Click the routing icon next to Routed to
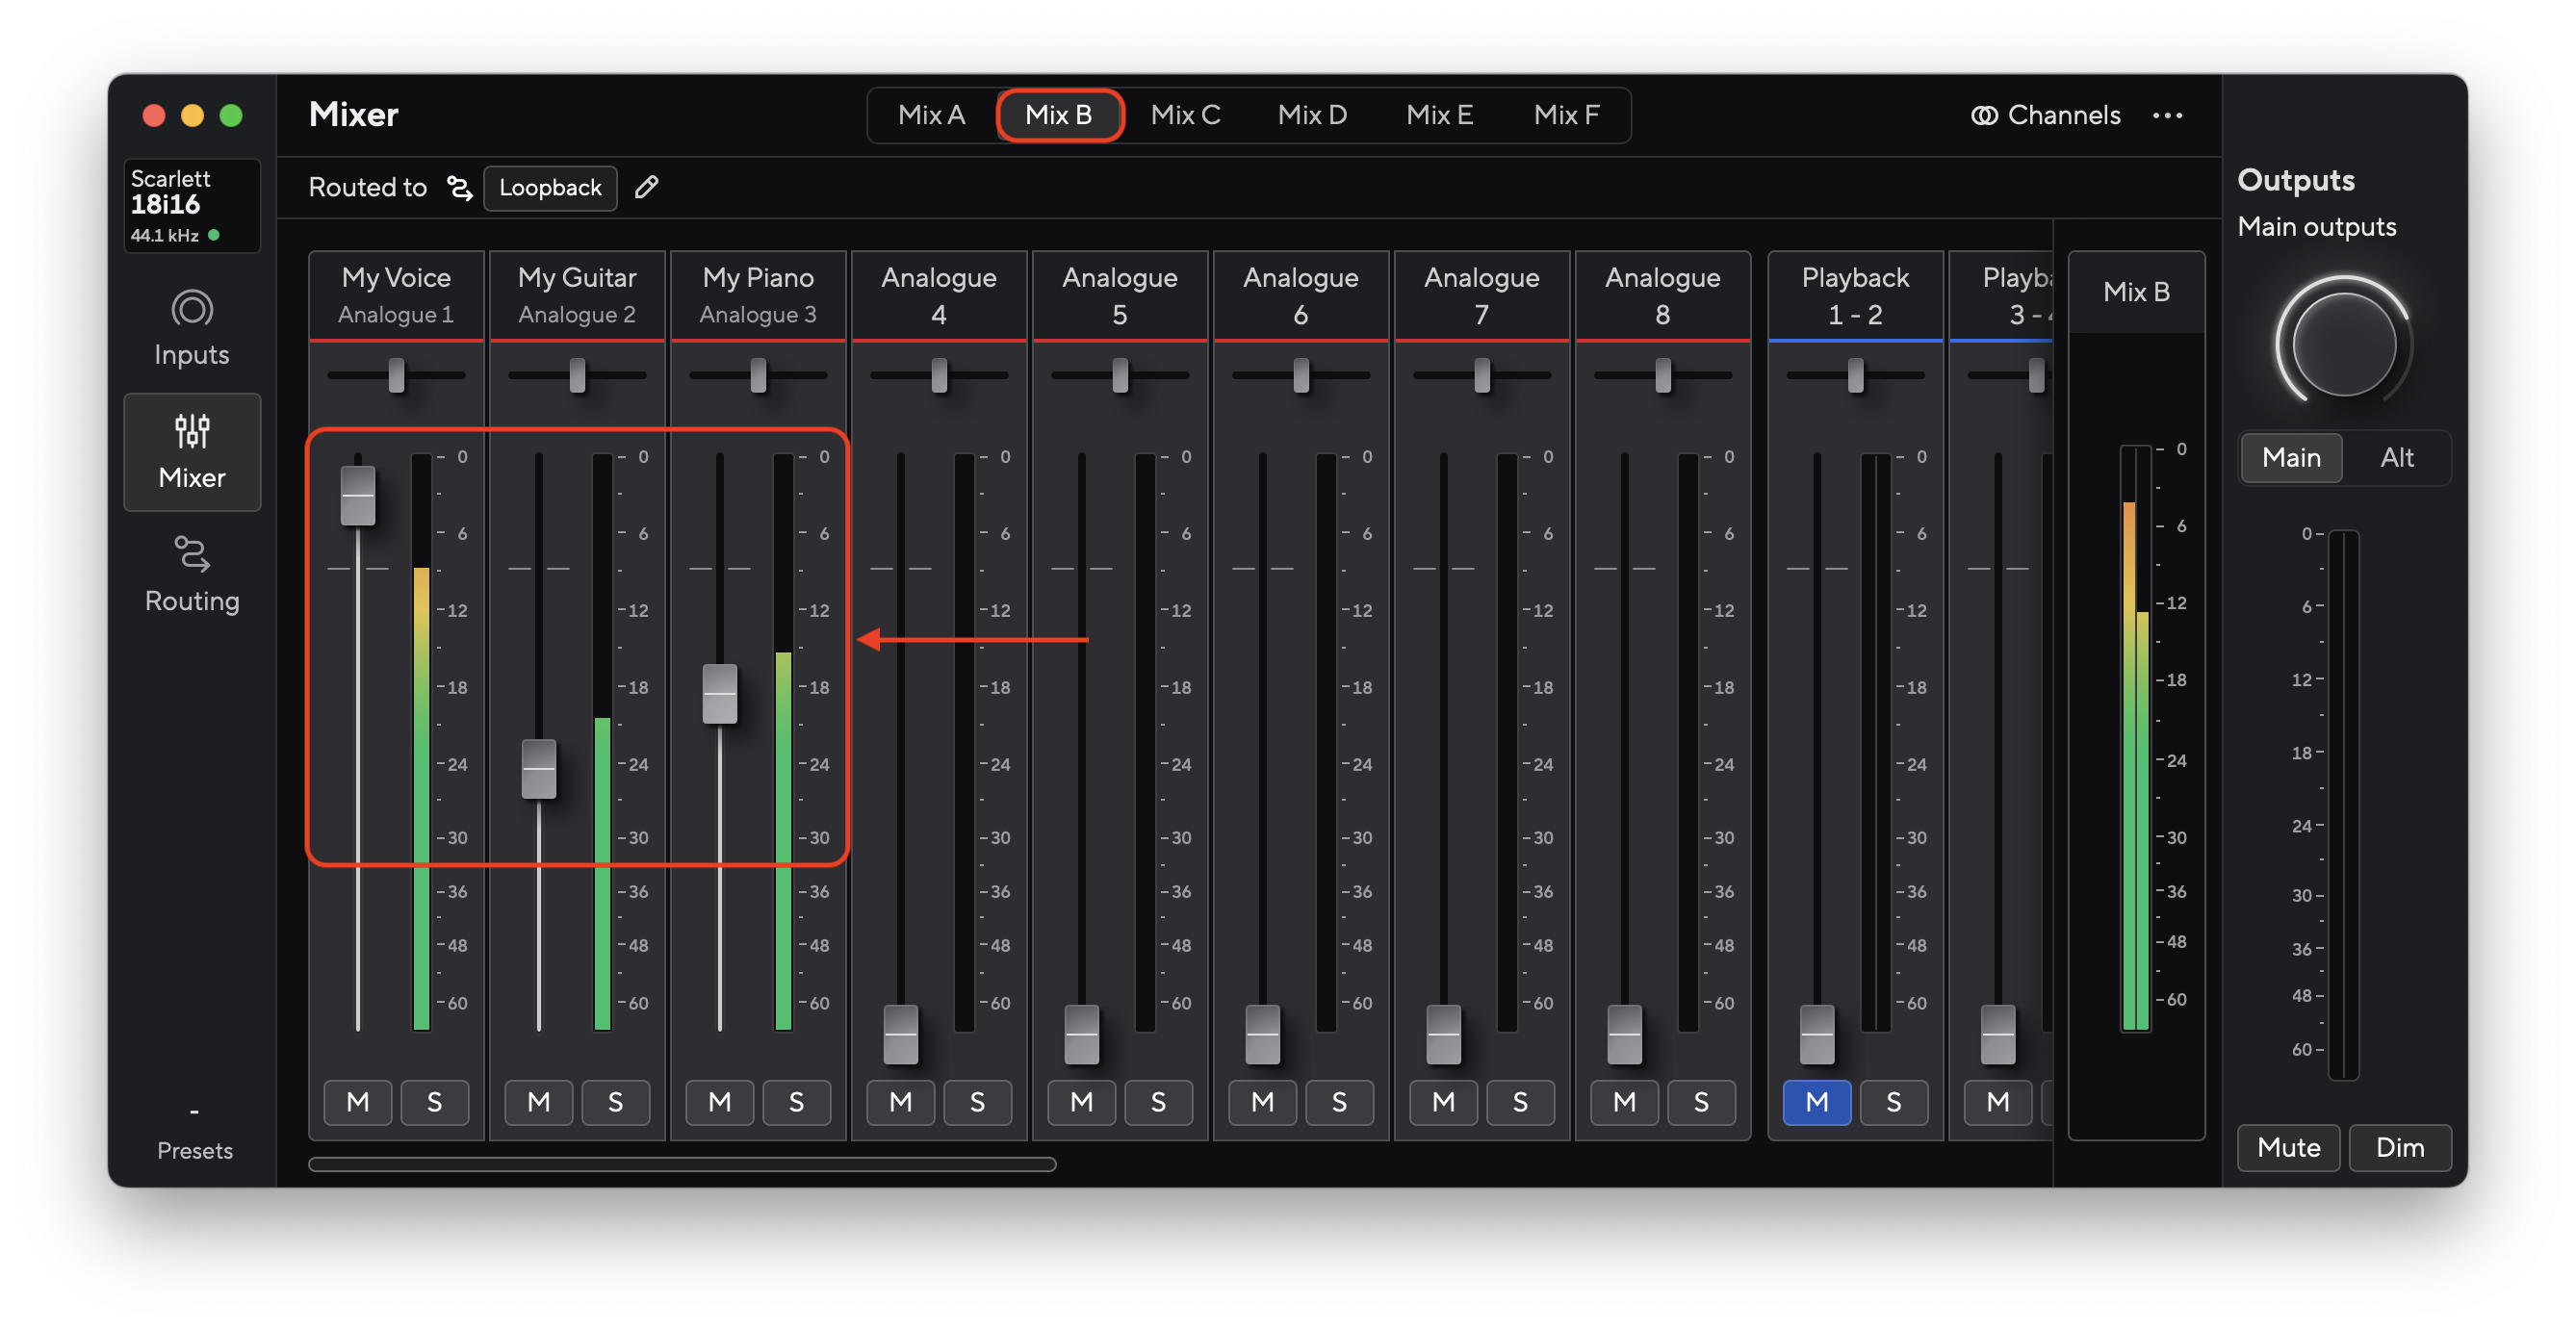The height and width of the screenshot is (1330, 2576). pos(459,188)
